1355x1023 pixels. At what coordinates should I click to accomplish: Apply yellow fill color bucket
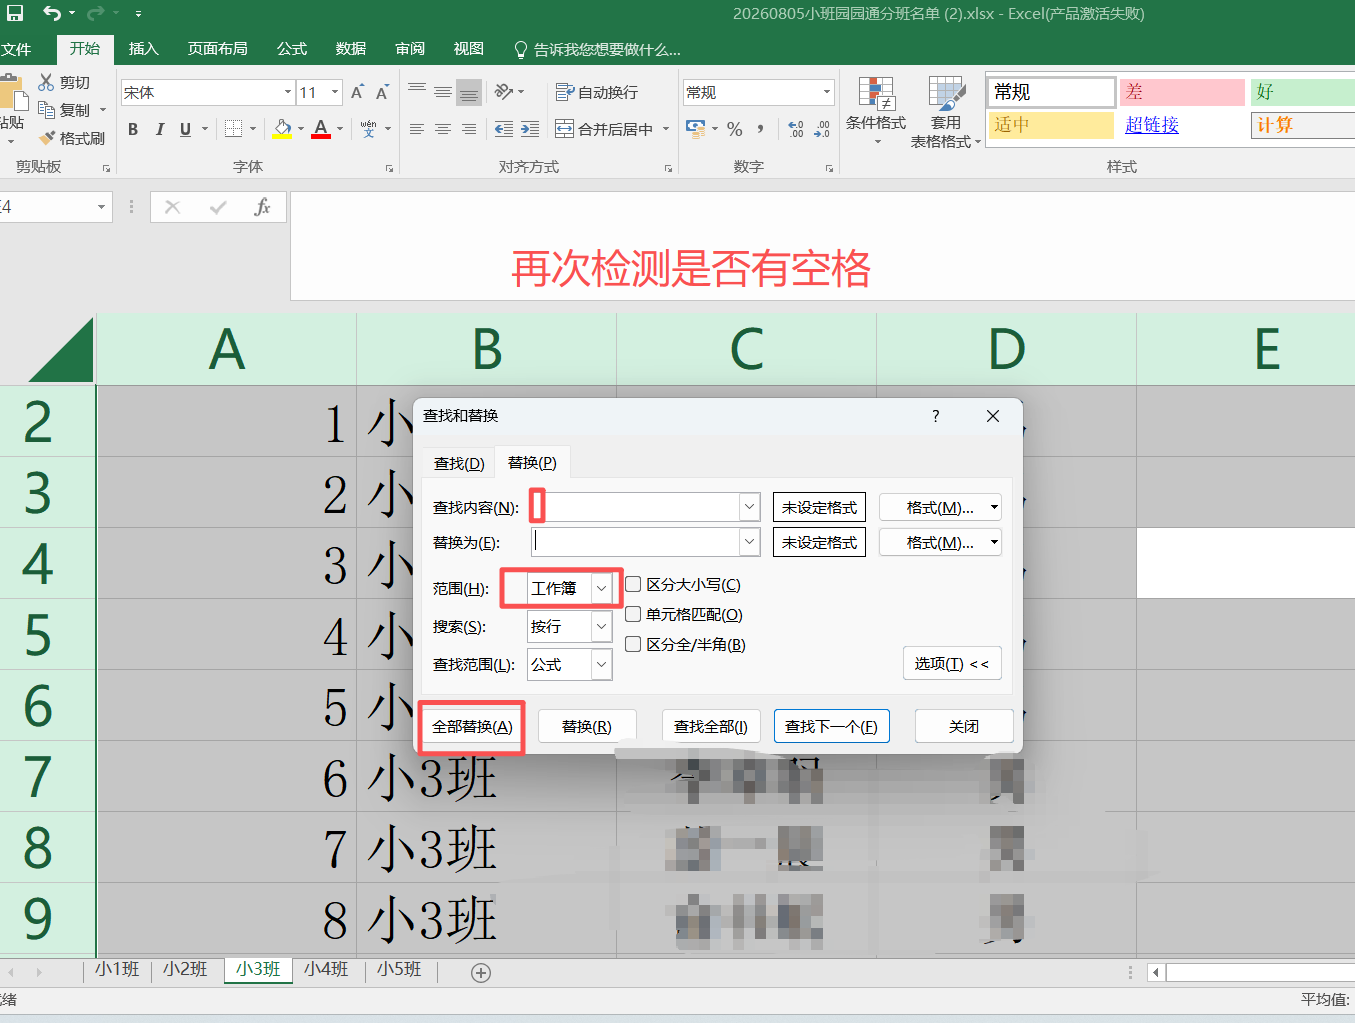(x=282, y=129)
